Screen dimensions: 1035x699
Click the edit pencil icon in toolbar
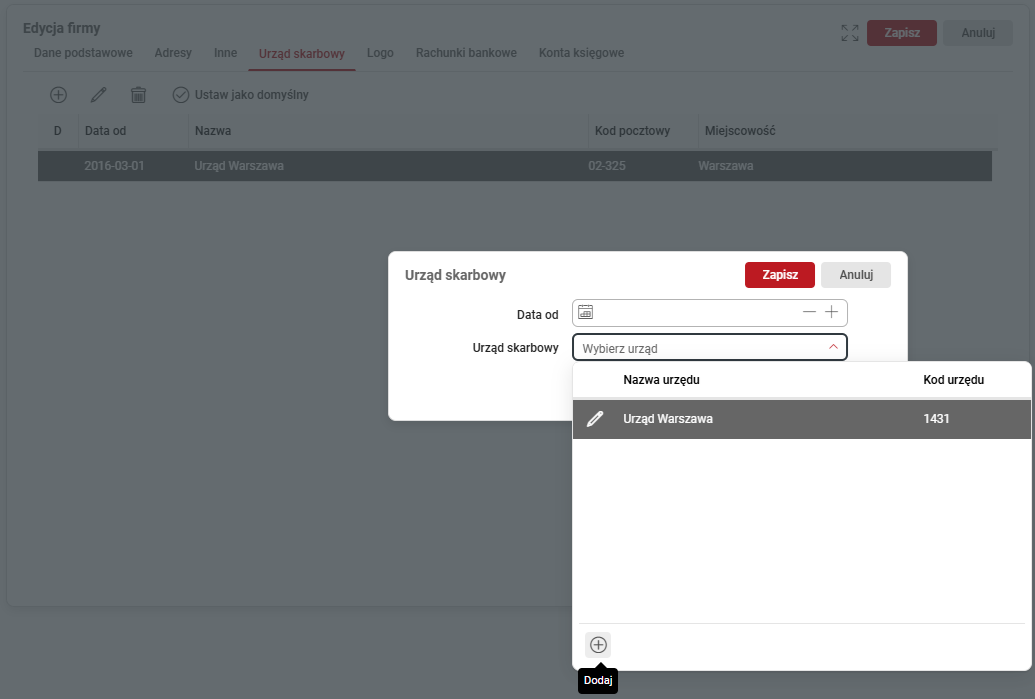(x=98, y=95)
